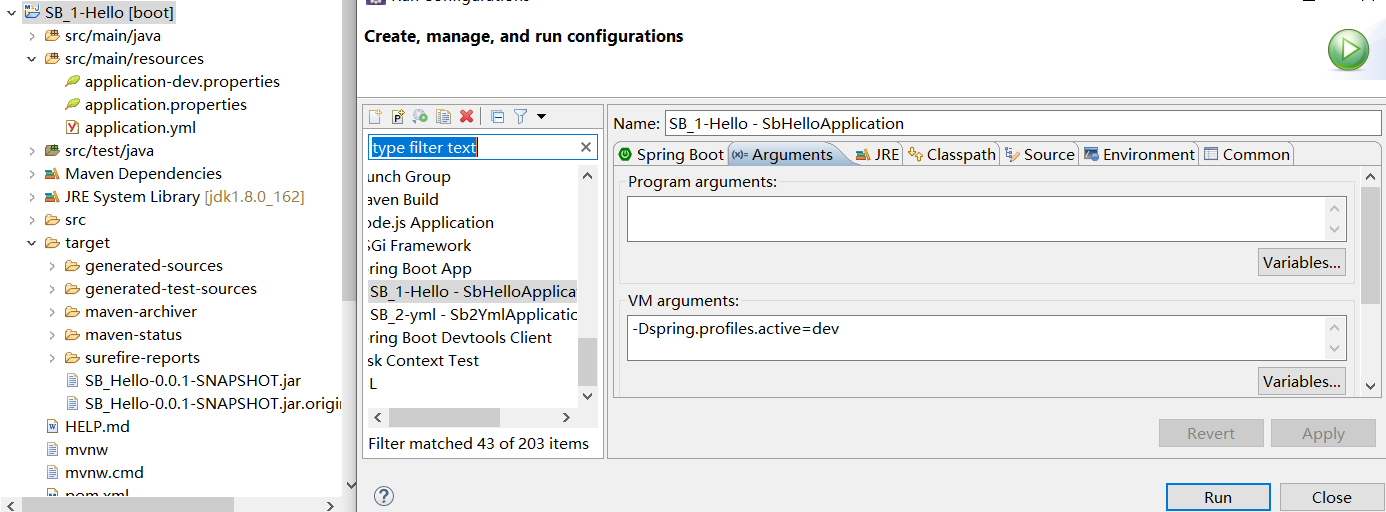Screen dimensions: 1386x512
Task: Select application.yml file
Action: pyautogui.click(x=130, y=127)
